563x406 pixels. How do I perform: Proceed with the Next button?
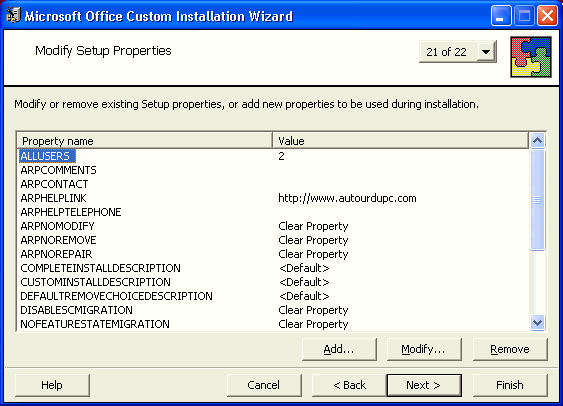pyautogui.click(x=424, y=385)
